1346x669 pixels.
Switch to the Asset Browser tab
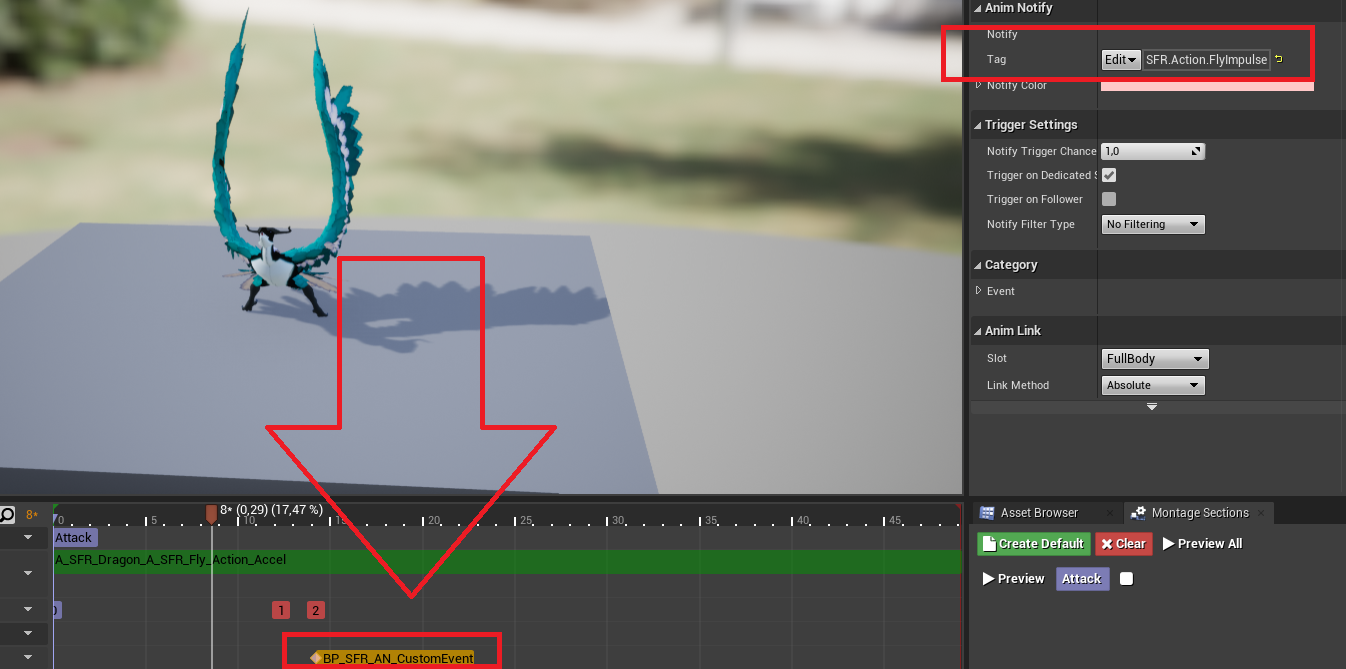1038,513
